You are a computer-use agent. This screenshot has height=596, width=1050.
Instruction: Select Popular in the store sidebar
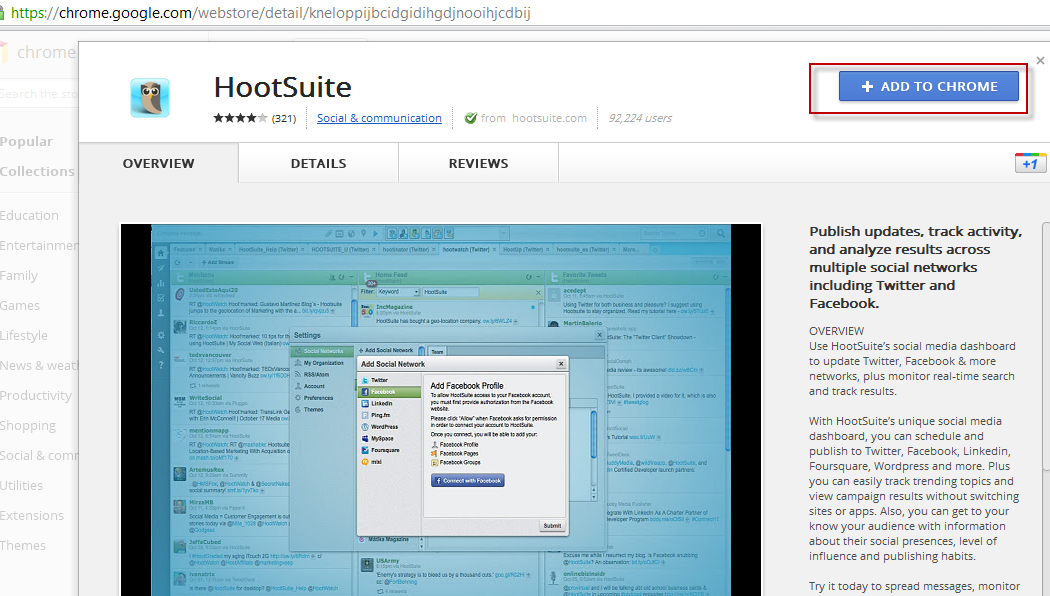[26, 141]
